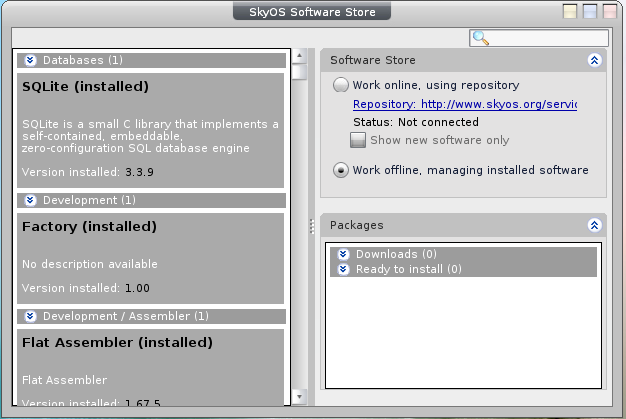Open the Repository skyos.org link
The image size is (626, 419).
tap(465, 105)
